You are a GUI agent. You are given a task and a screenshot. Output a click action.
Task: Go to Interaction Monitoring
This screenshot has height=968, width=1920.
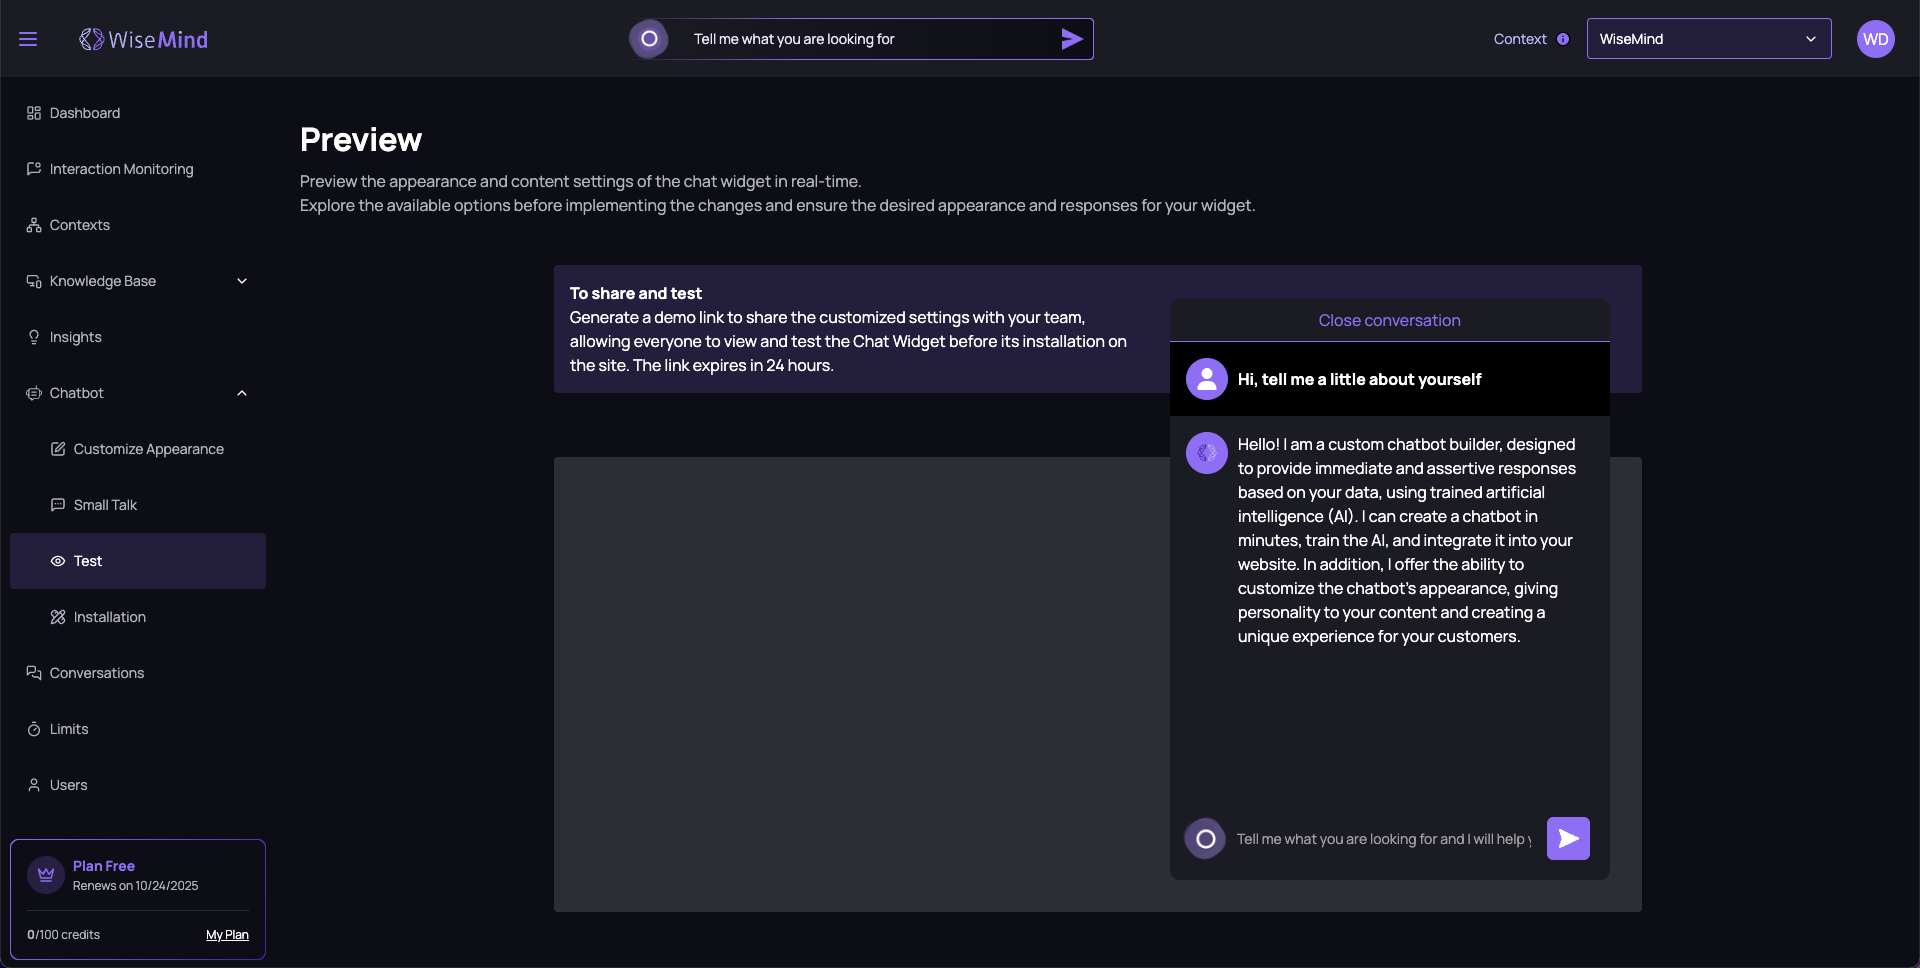point(121,169)
